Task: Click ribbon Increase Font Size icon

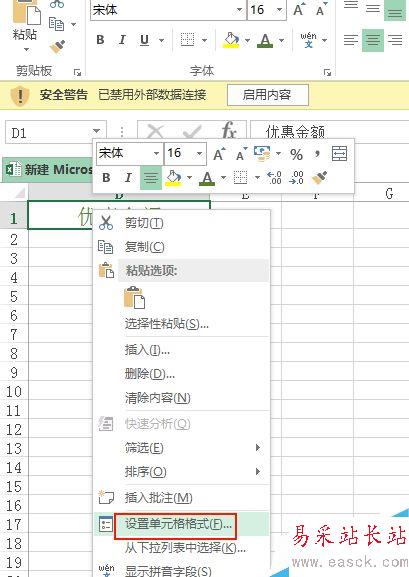Action: tap(299, 10)
